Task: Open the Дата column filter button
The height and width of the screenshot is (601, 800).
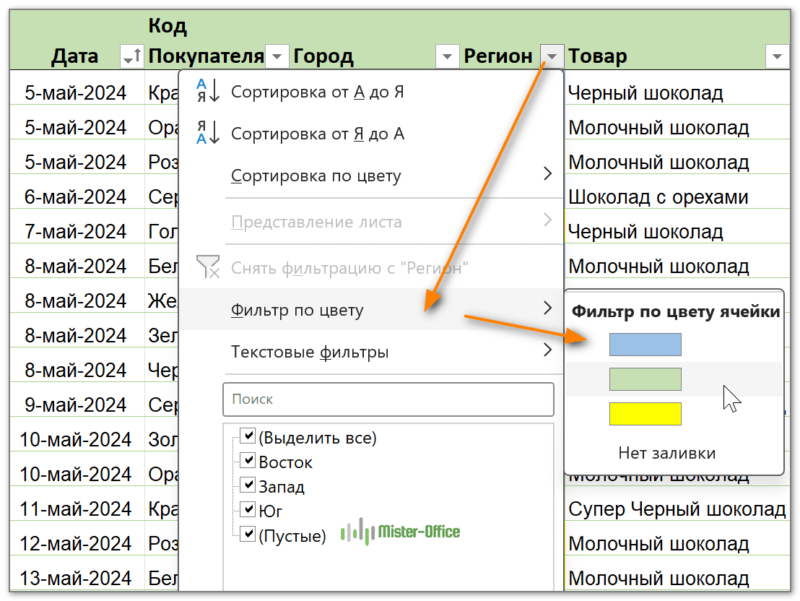Action: click(x=130, y=56)
